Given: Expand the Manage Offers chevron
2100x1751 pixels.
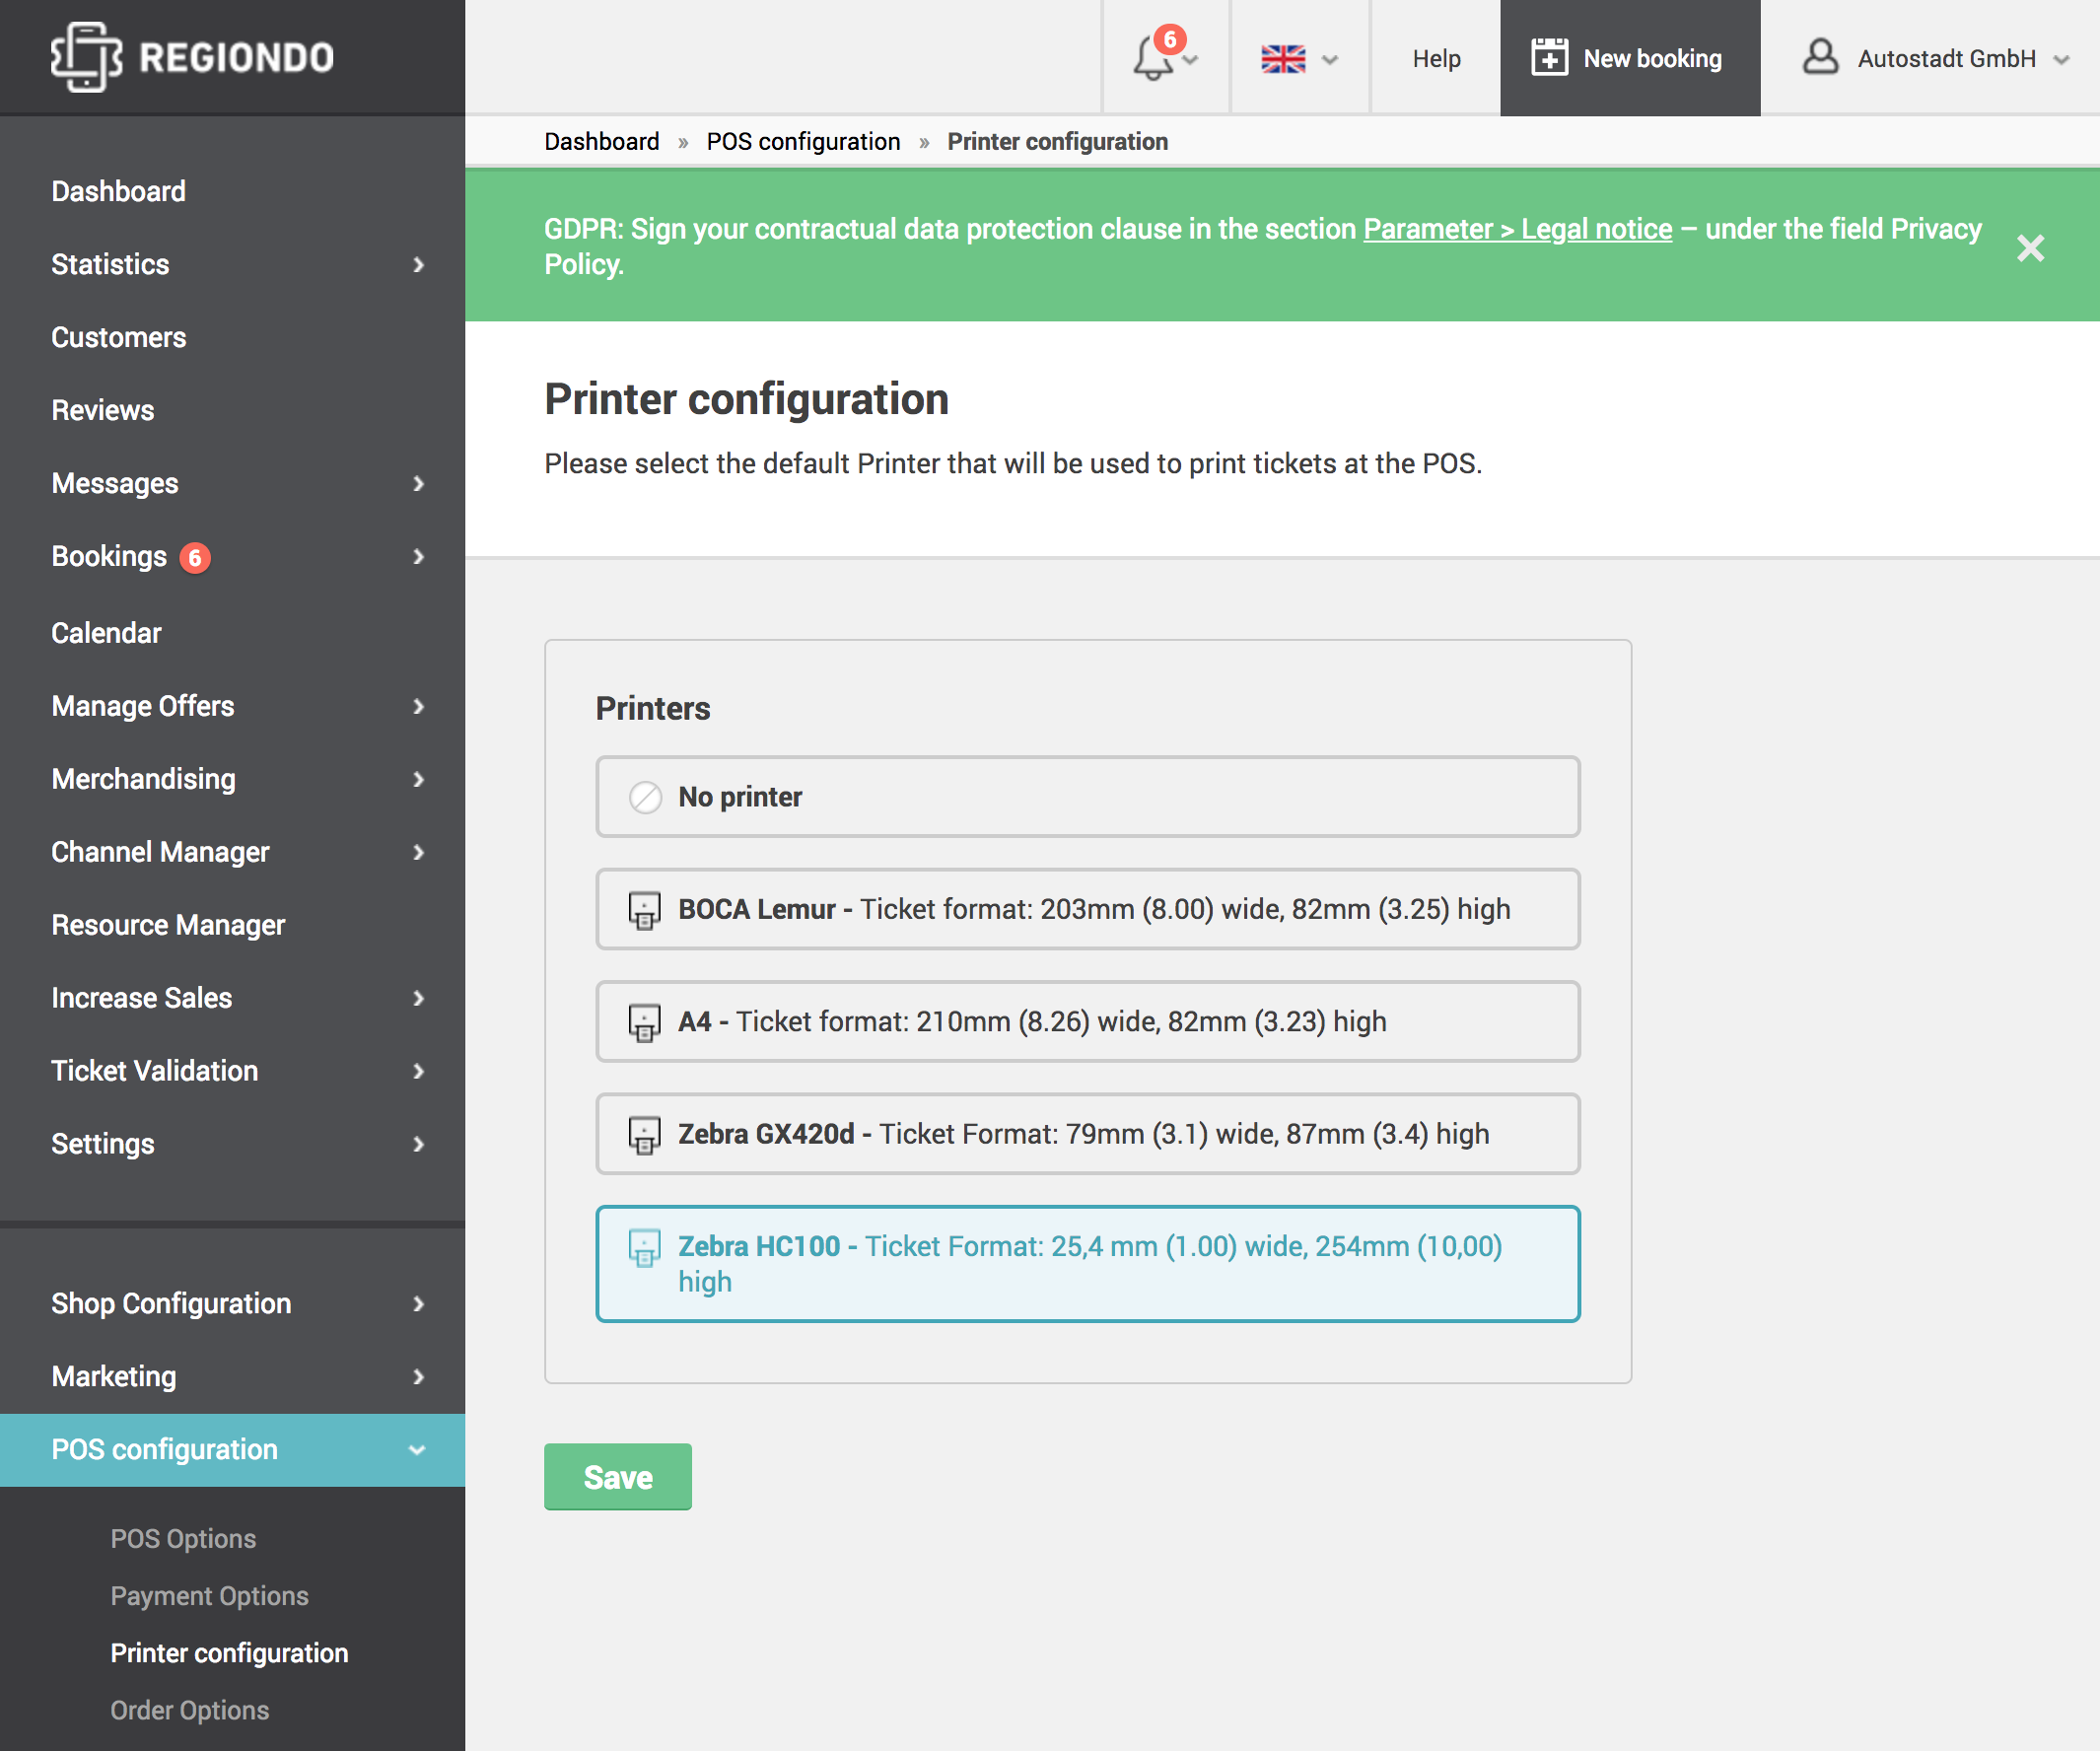Looking at the screenshot, I should click(418, 707).
